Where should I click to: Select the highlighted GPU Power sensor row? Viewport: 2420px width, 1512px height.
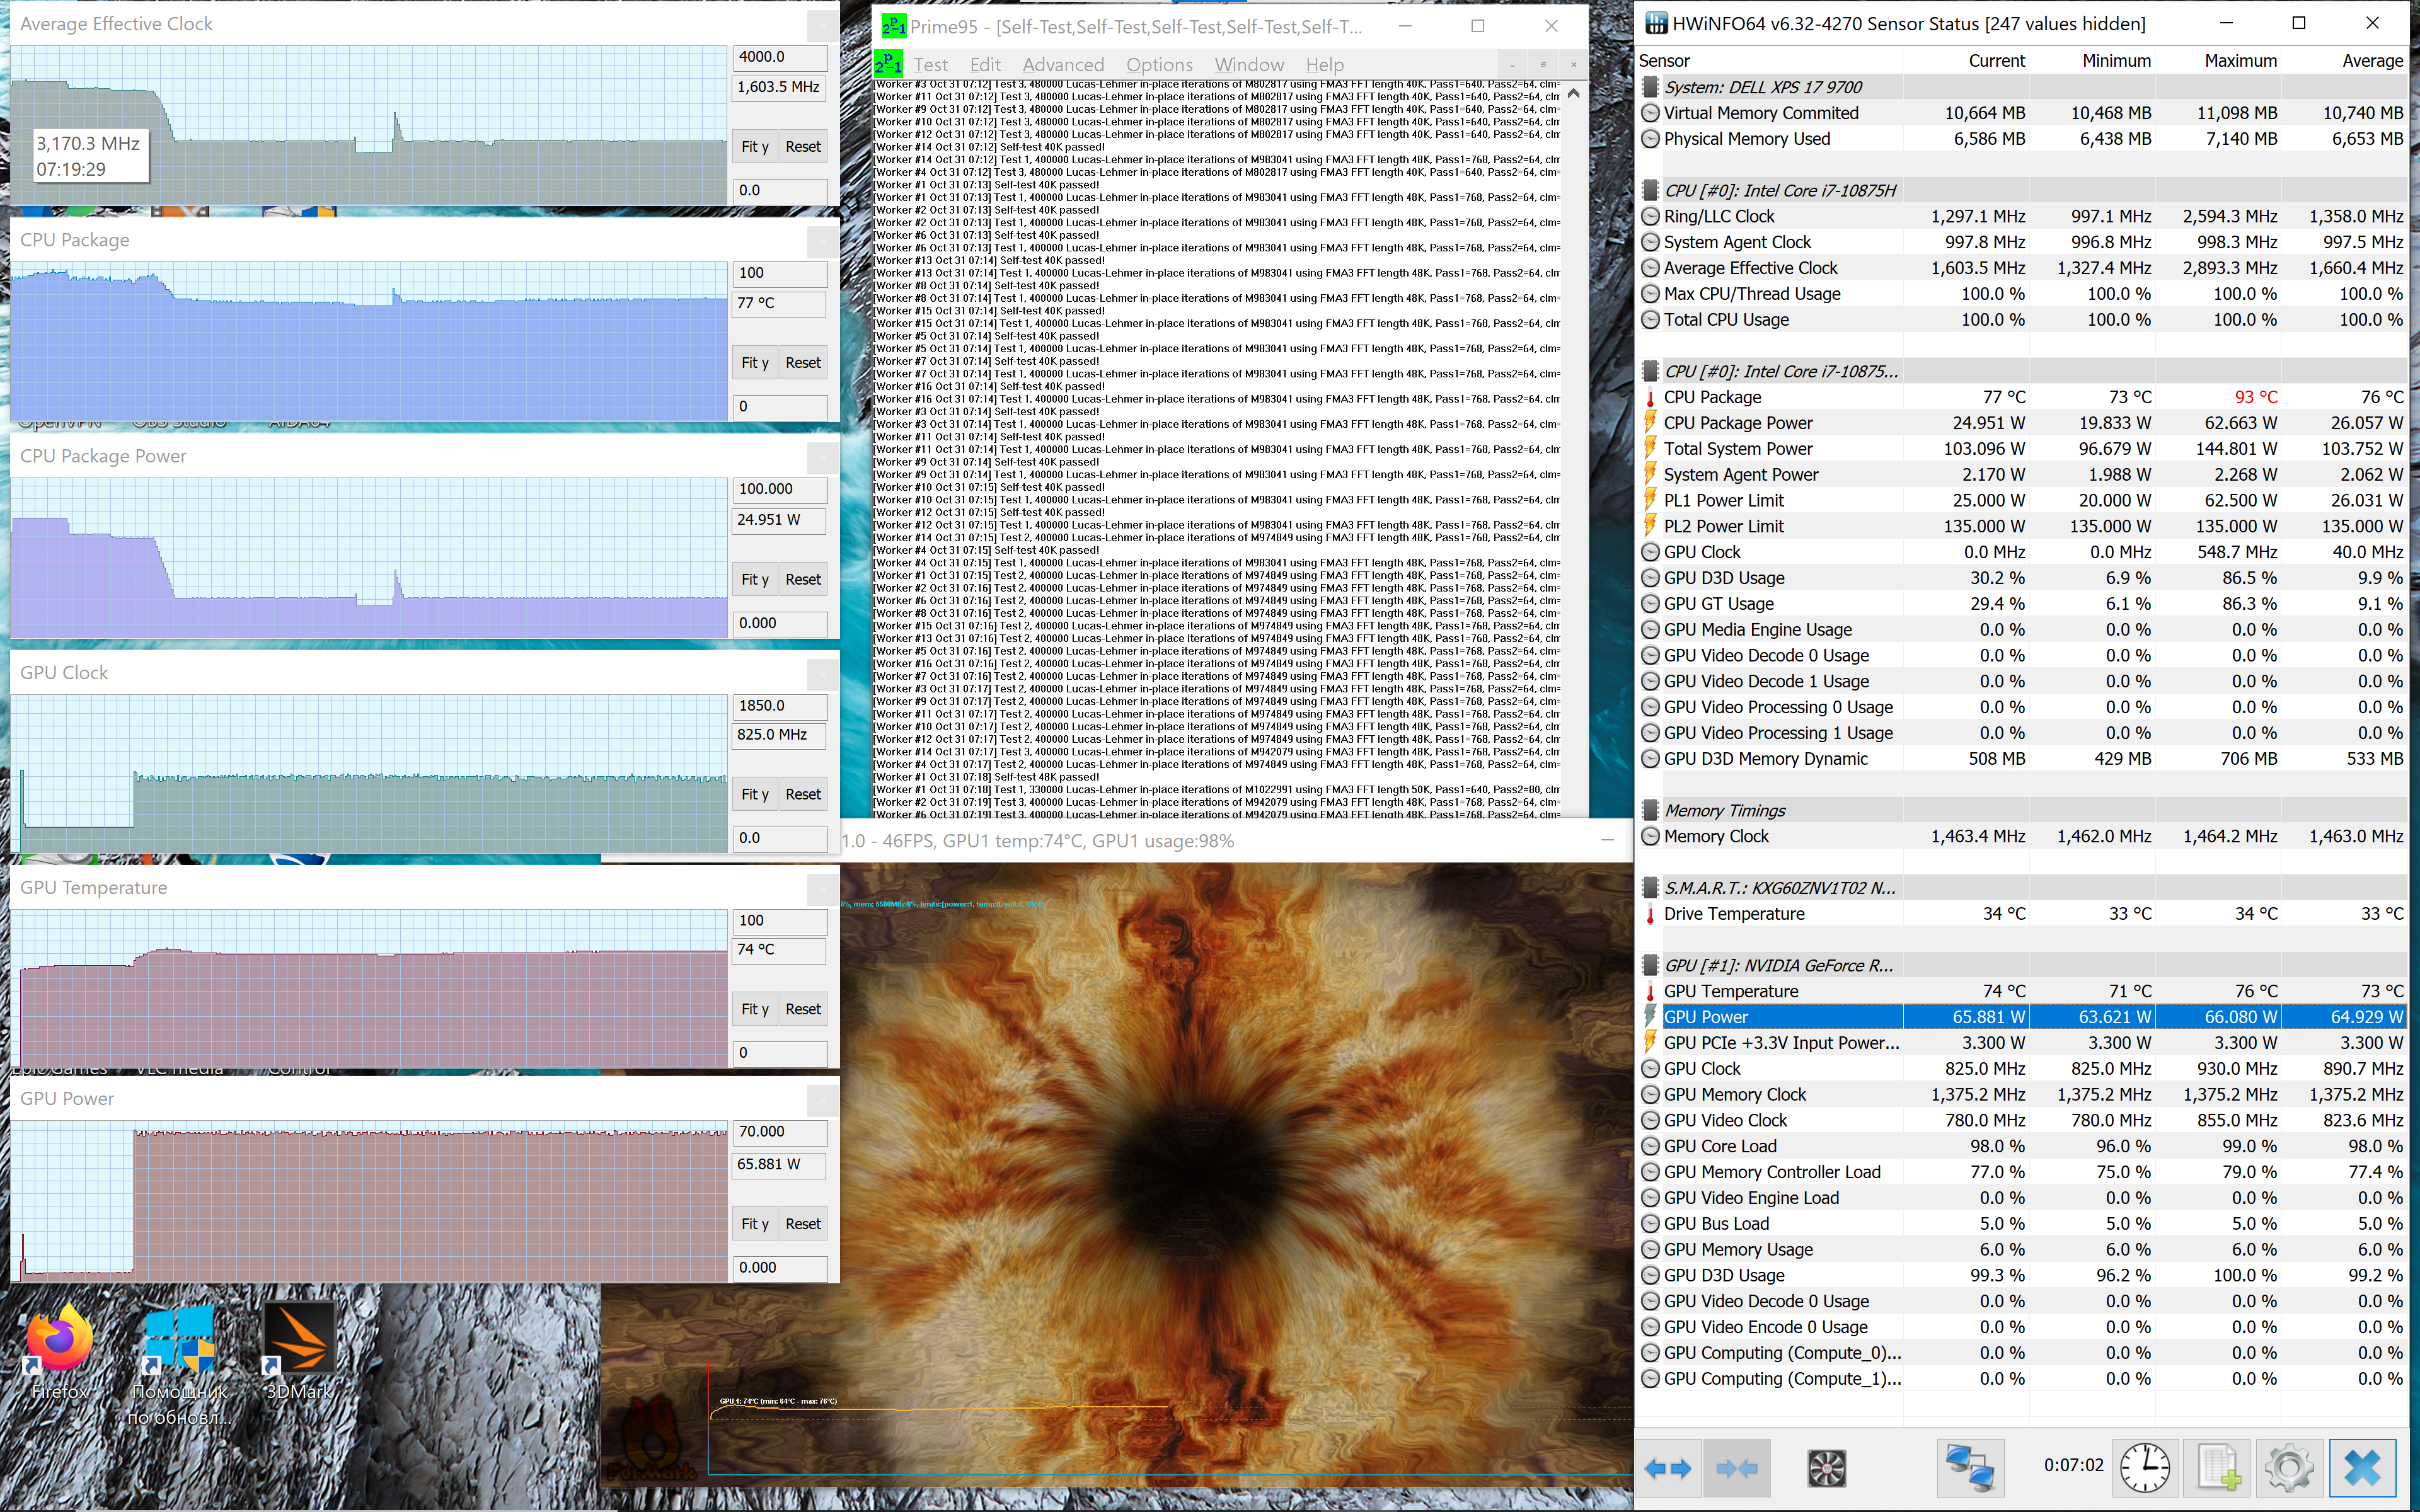coord(2022,1017)
